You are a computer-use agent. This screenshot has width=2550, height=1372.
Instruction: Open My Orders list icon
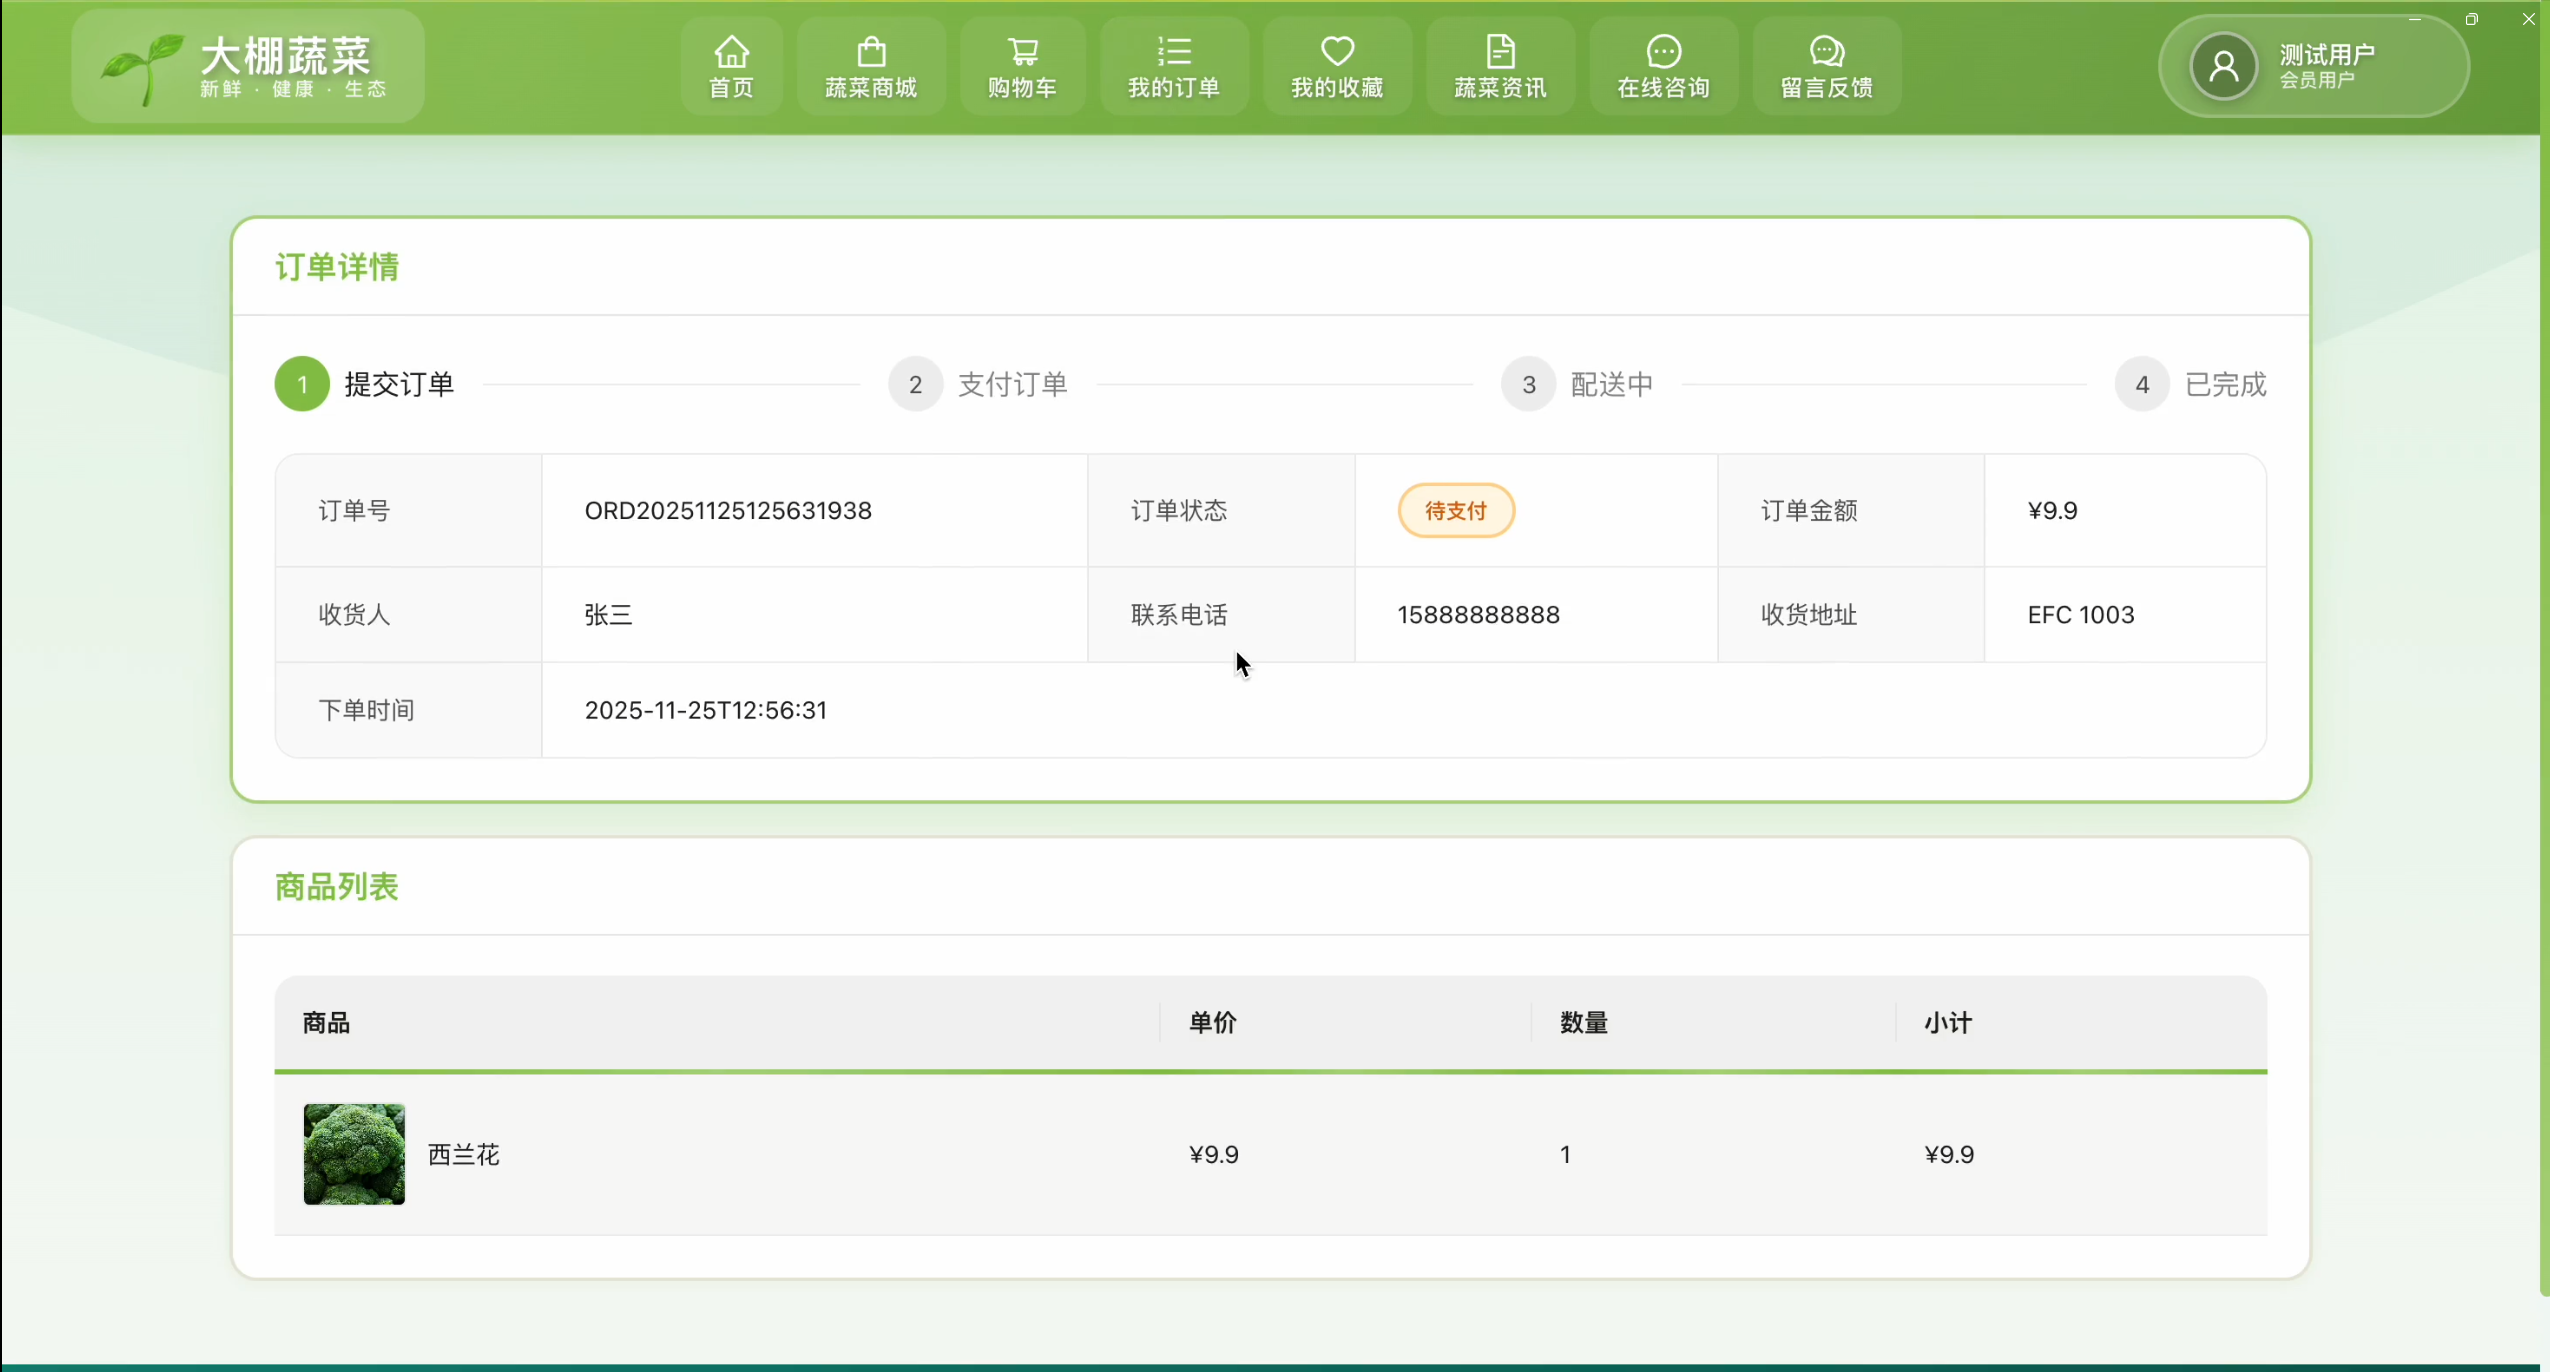tap(1174, 52)
